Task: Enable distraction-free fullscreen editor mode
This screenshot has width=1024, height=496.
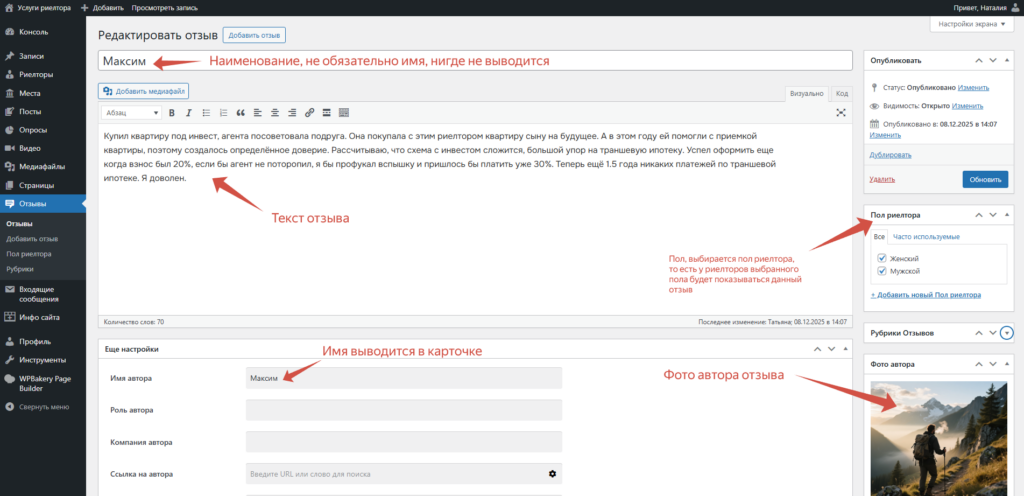Action: point(841,113)
